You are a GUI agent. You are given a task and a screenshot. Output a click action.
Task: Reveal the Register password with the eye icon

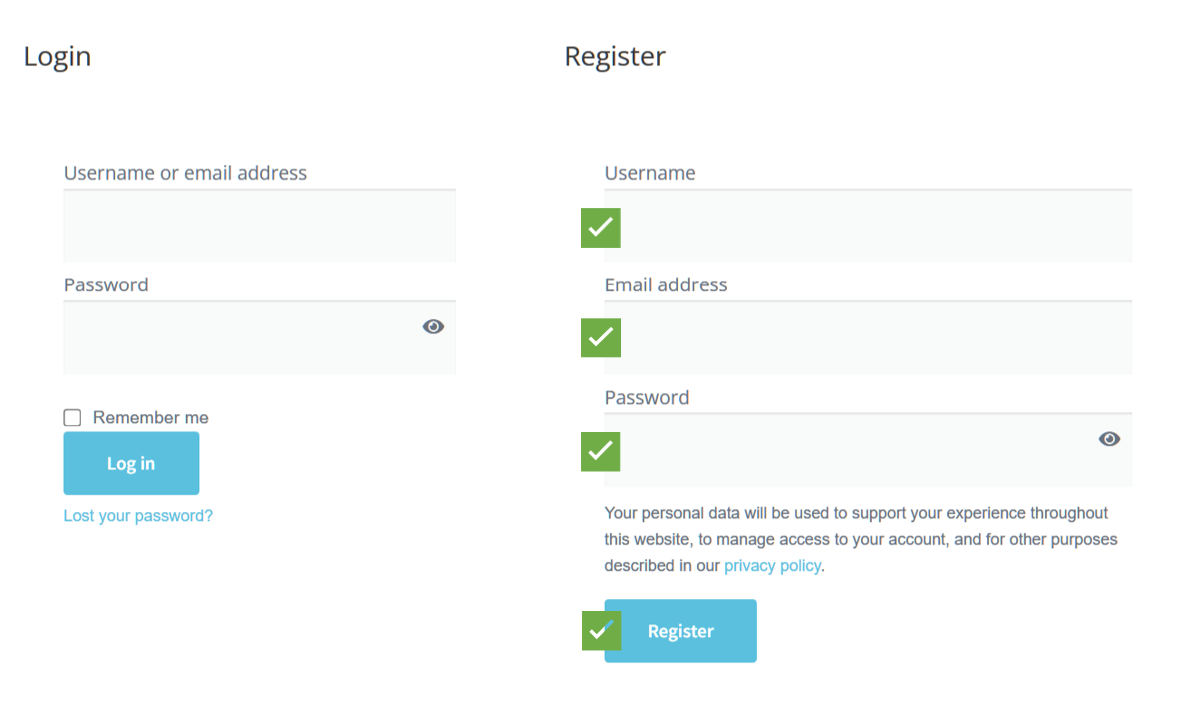click(1109, 438)
